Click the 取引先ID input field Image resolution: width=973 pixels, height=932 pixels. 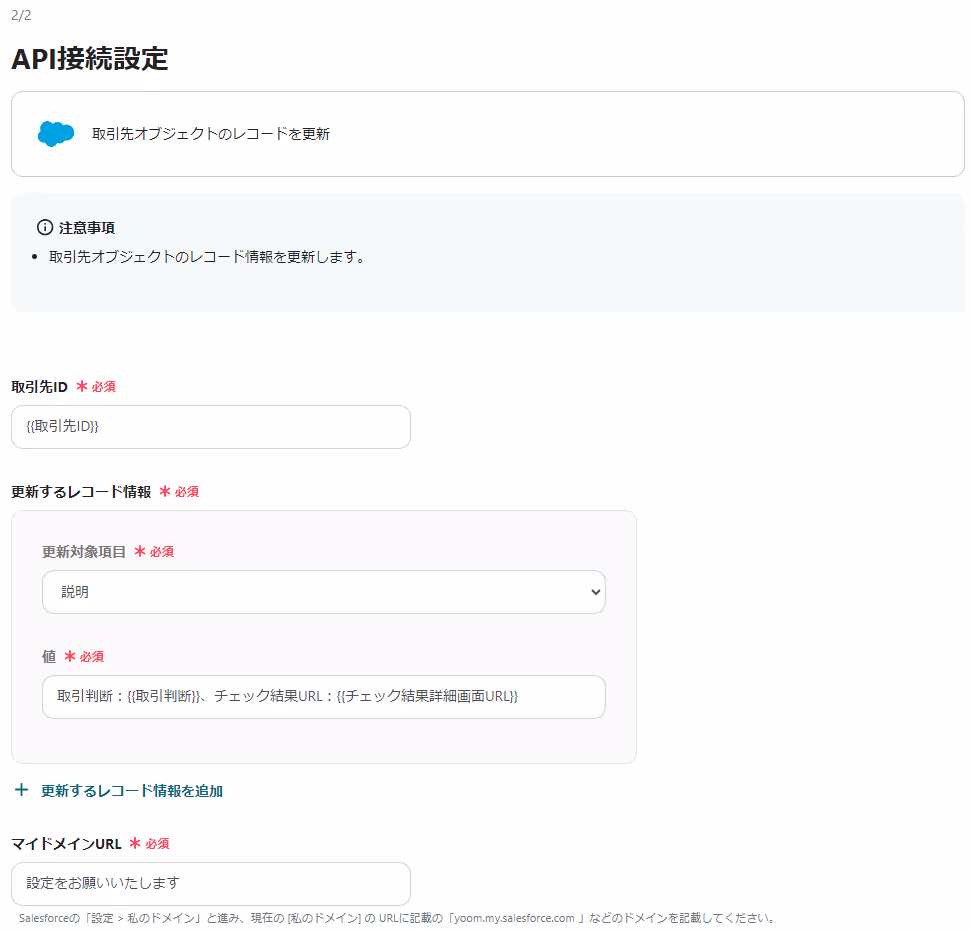[211, 427]
